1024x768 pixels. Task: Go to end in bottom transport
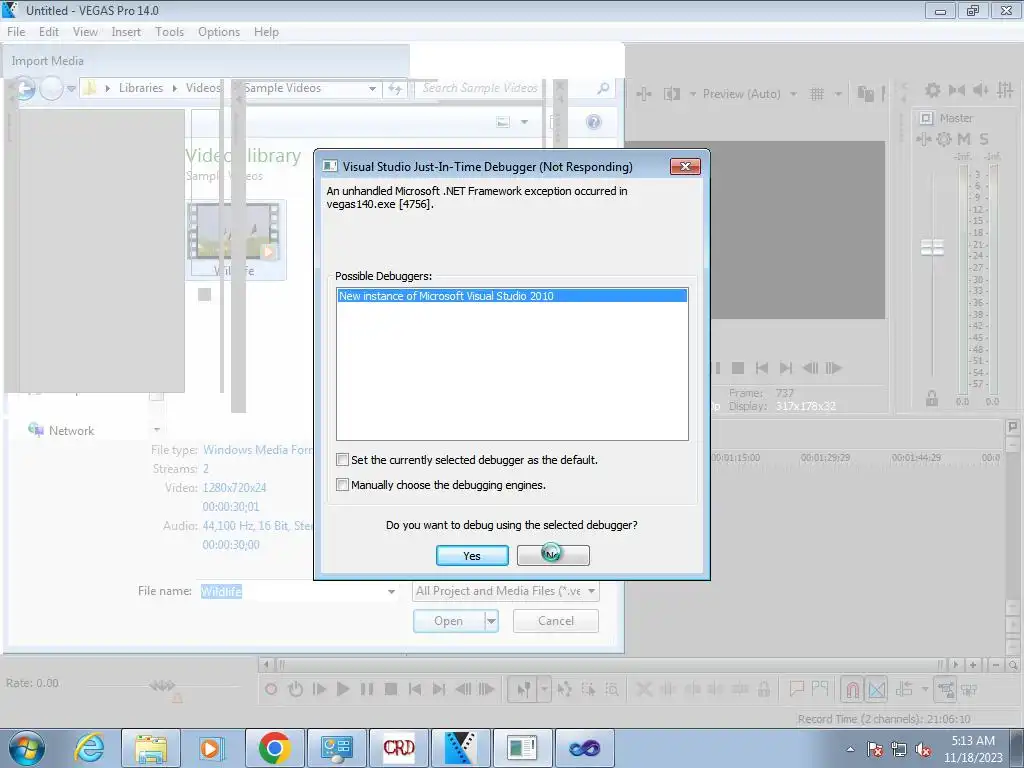coord(439,689)
